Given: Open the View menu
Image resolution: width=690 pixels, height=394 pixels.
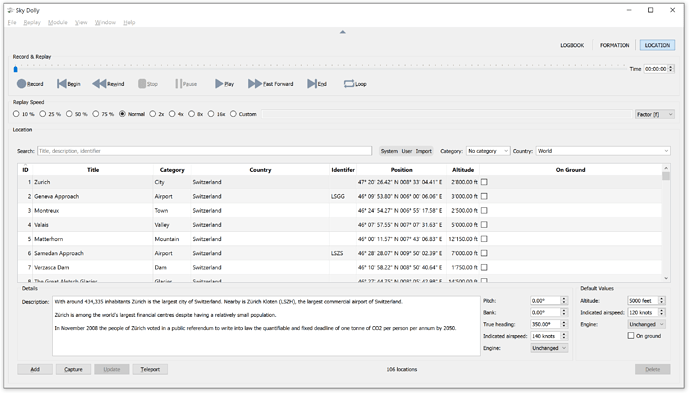Looking at the screenshot, I should point(81,22).
